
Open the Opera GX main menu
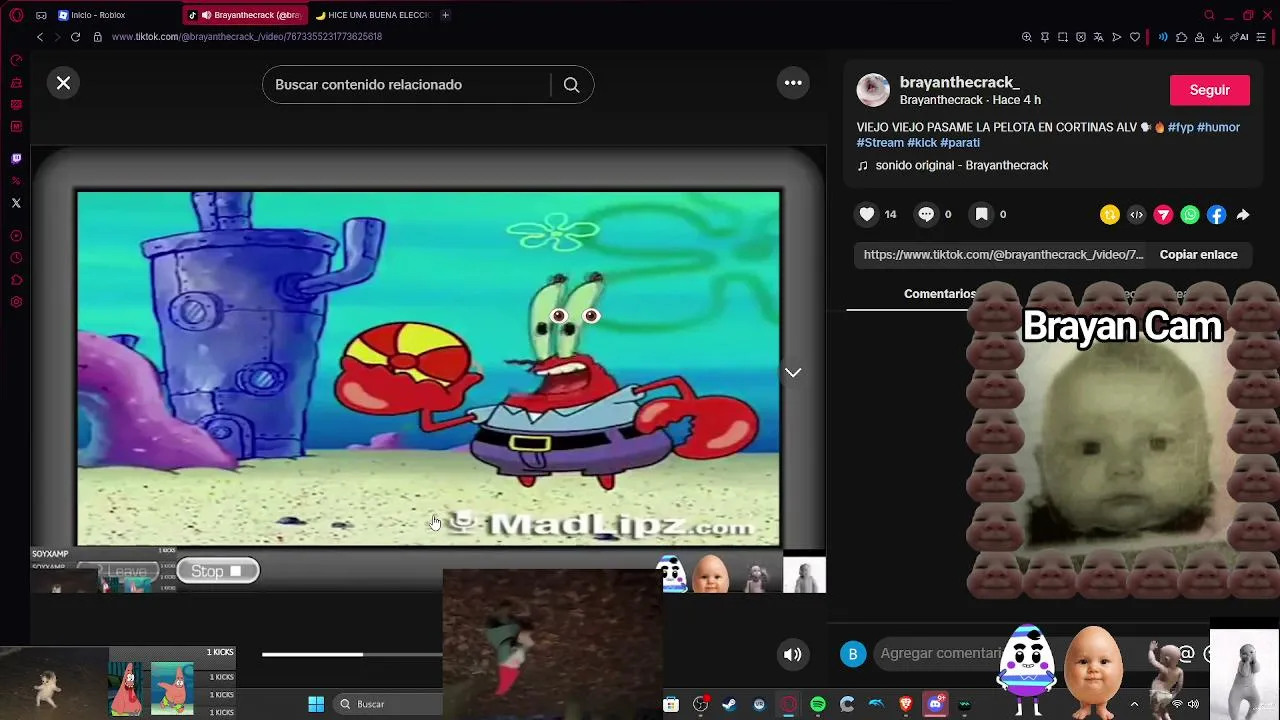pyautogui.click(x=15, y=15)
